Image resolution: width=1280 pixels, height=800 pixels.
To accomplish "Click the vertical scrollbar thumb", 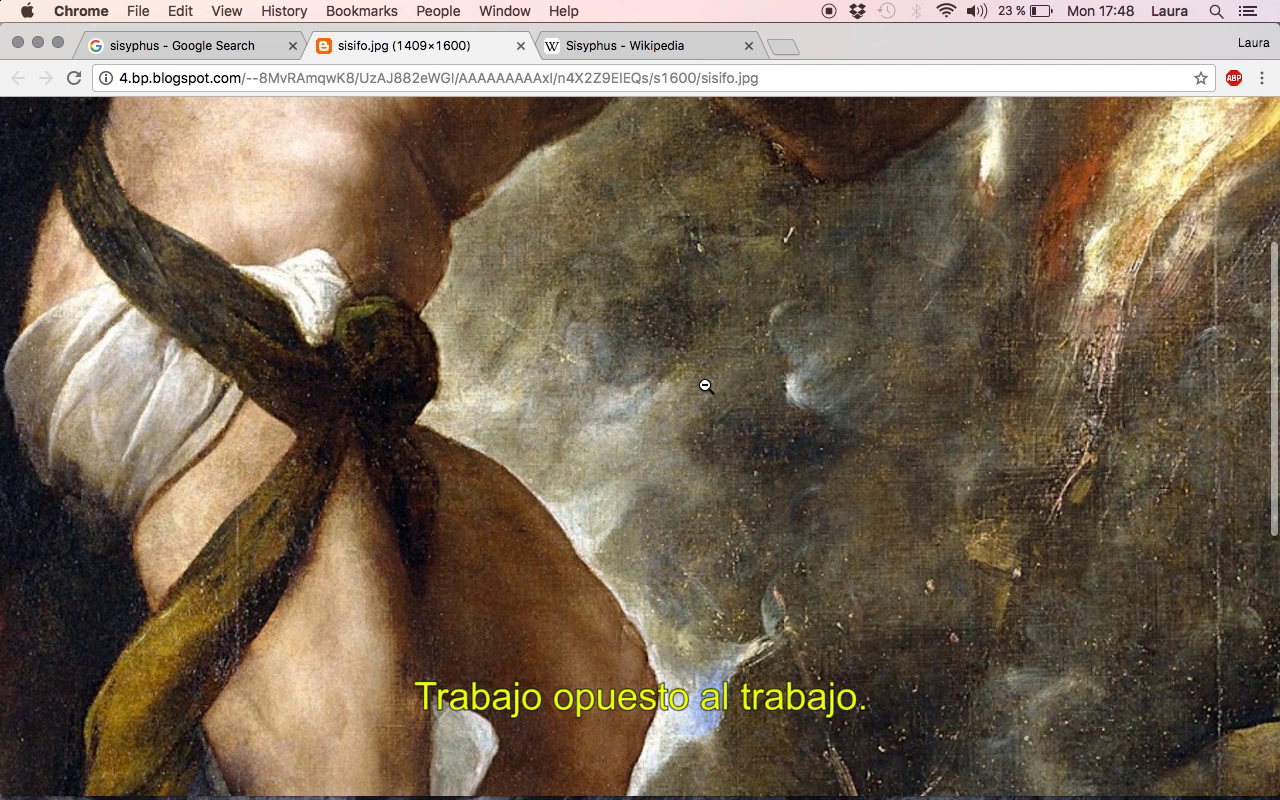I will [1275, 388].
